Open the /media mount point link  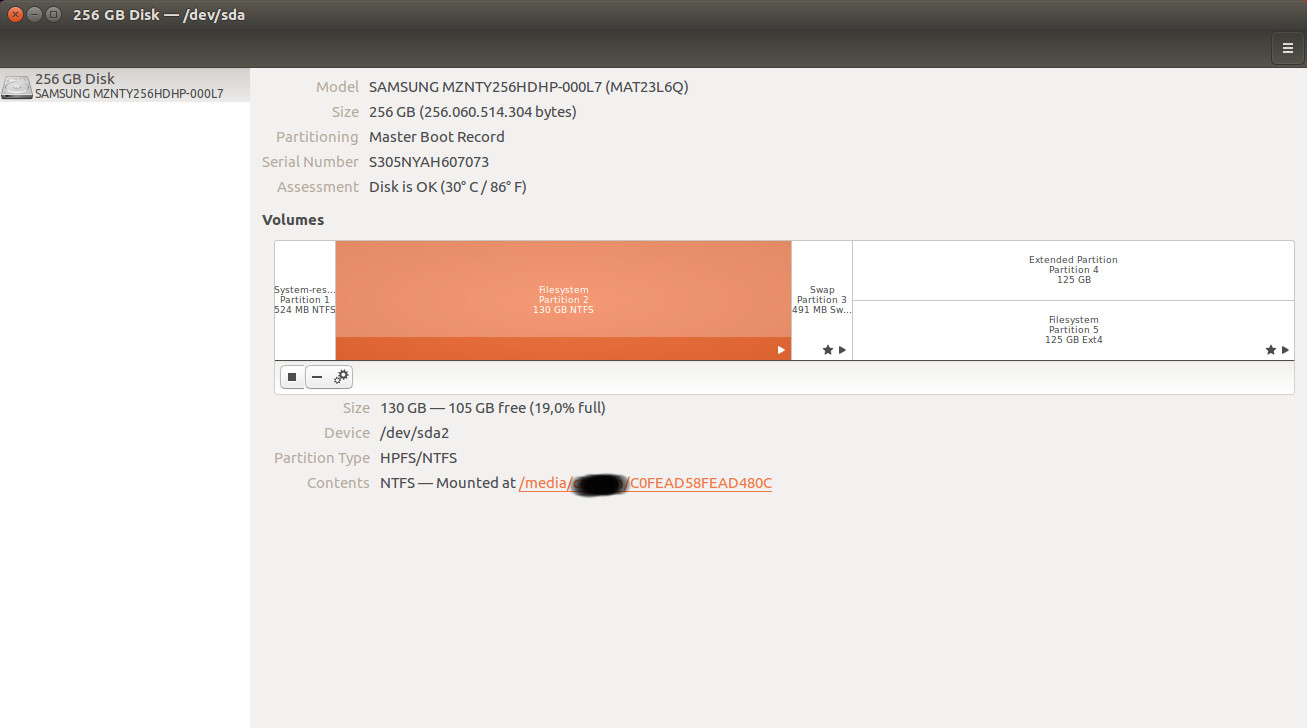click(645, 483)
